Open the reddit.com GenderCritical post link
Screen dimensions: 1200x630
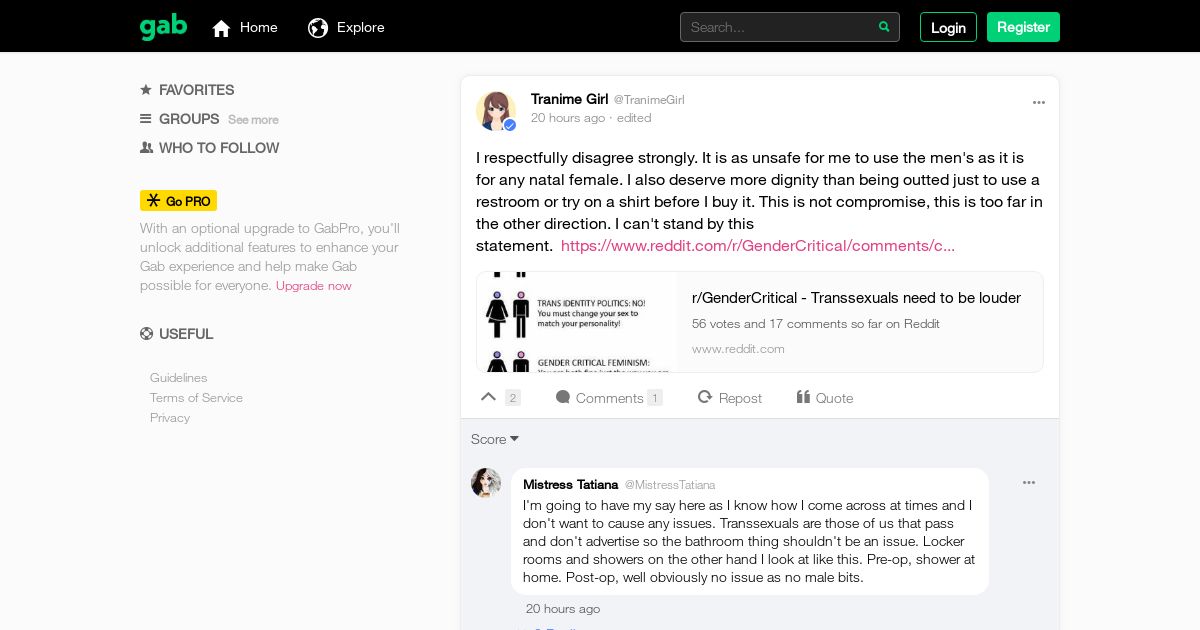point(758,246)
